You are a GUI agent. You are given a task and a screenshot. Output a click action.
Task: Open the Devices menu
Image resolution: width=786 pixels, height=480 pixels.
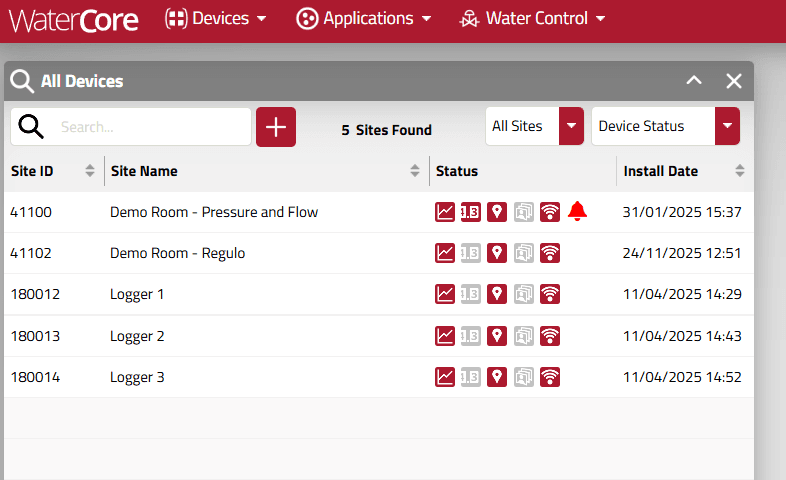216,18
